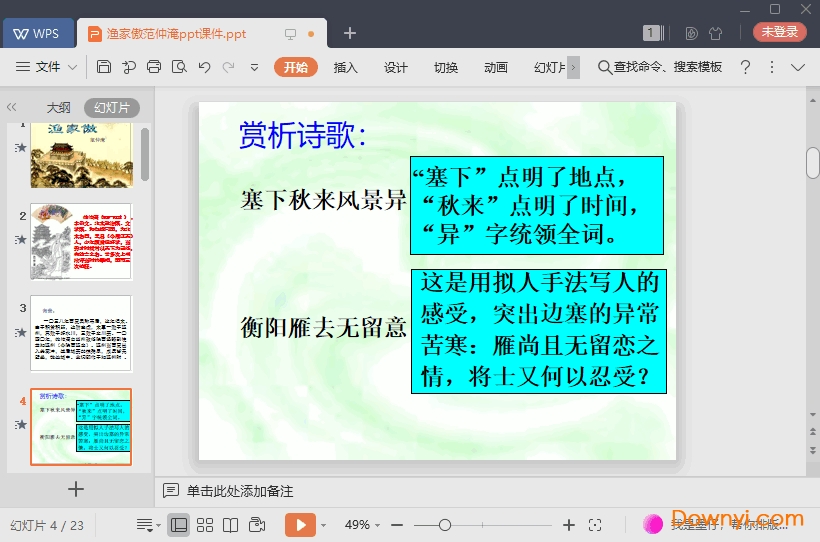This screenshot has width=820, height=542.
Task: Select slide 2 thumbnail with red text
Action: pyautogui.click(x=82, y=242)
